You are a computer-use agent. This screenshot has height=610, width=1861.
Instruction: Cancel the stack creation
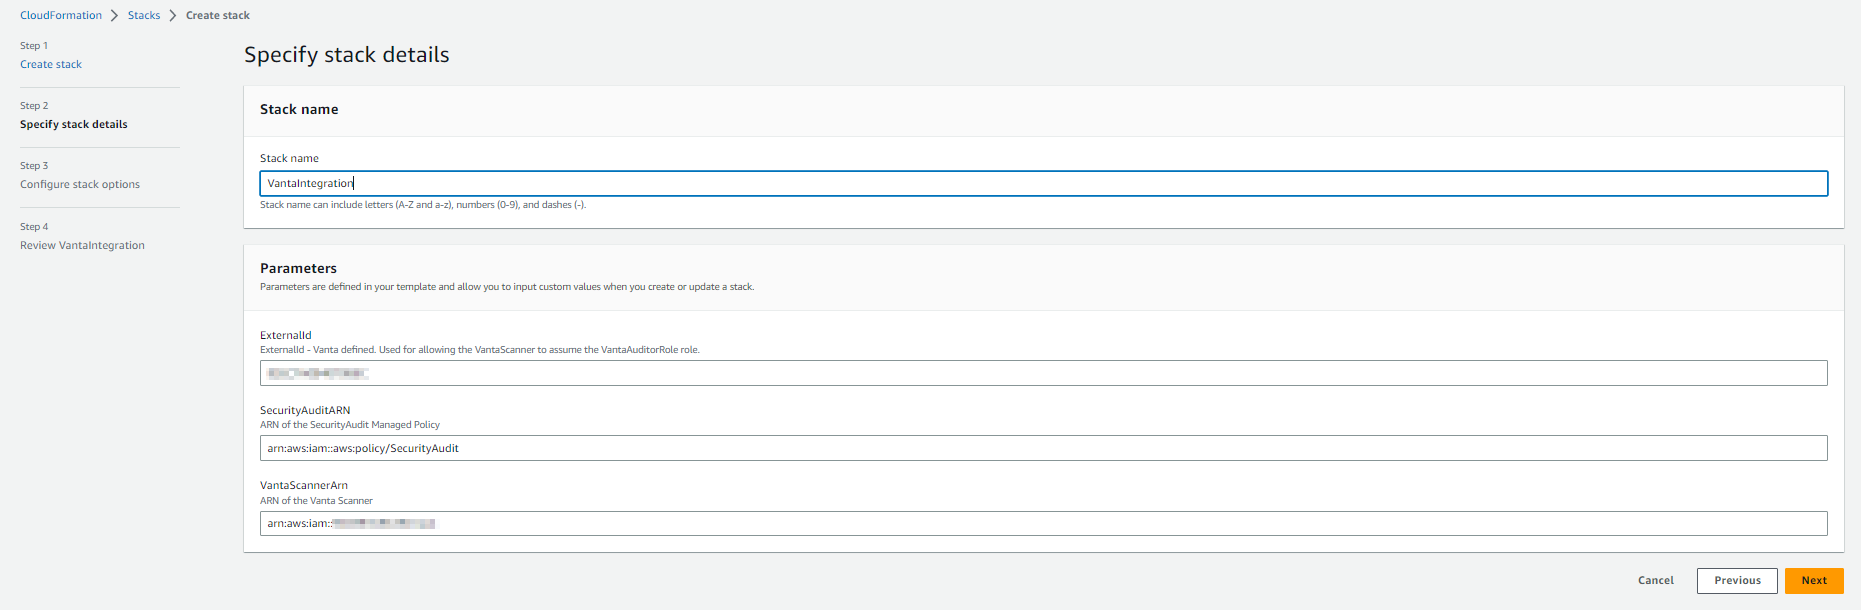tap(1656, 580)
